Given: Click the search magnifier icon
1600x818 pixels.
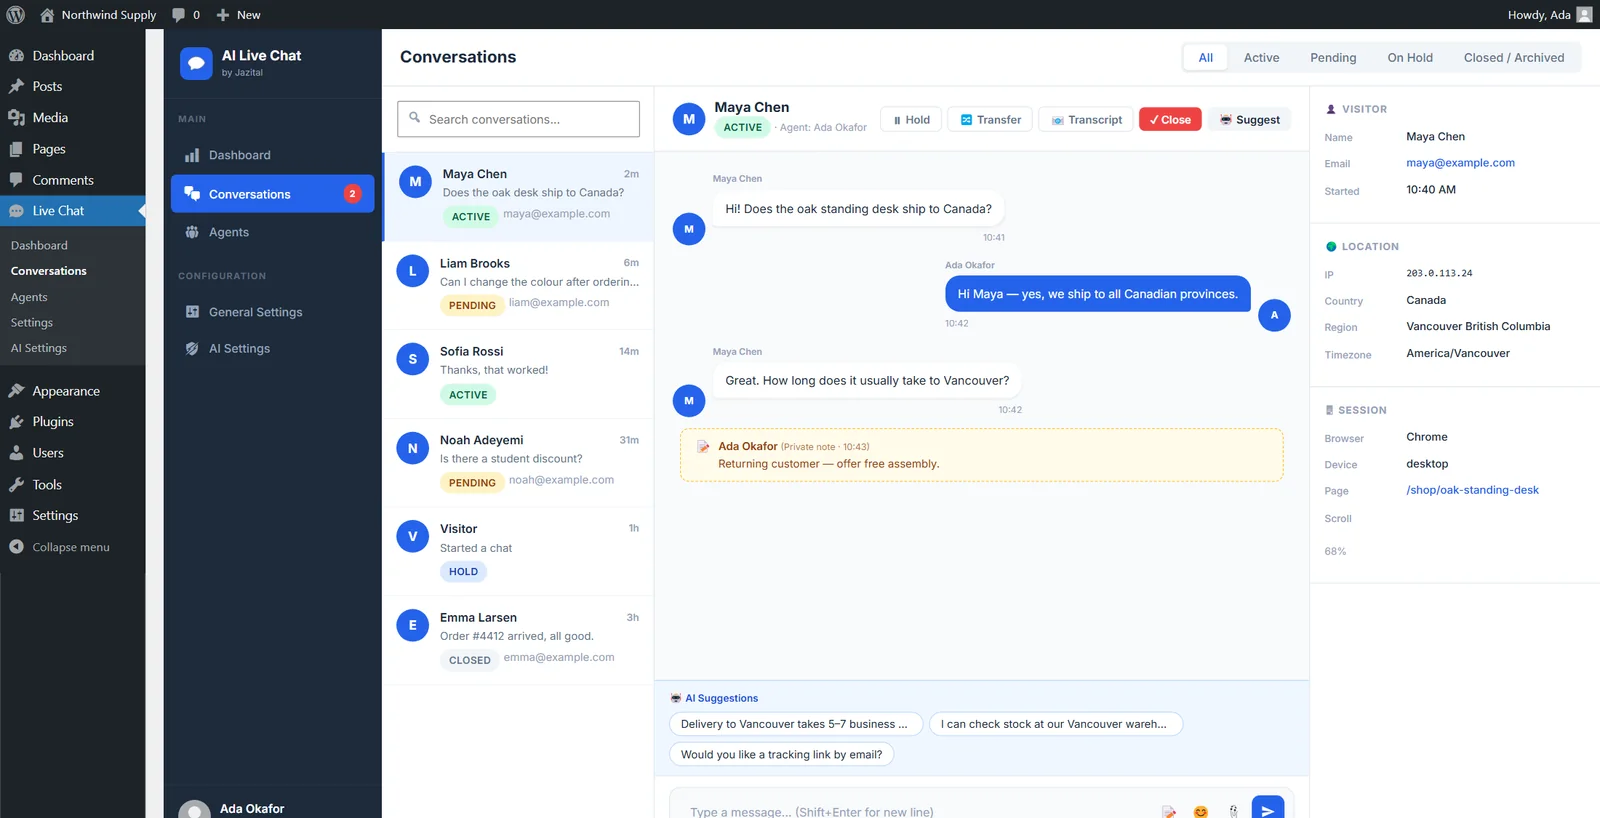Looking at the screenshot, I should 415,118.
